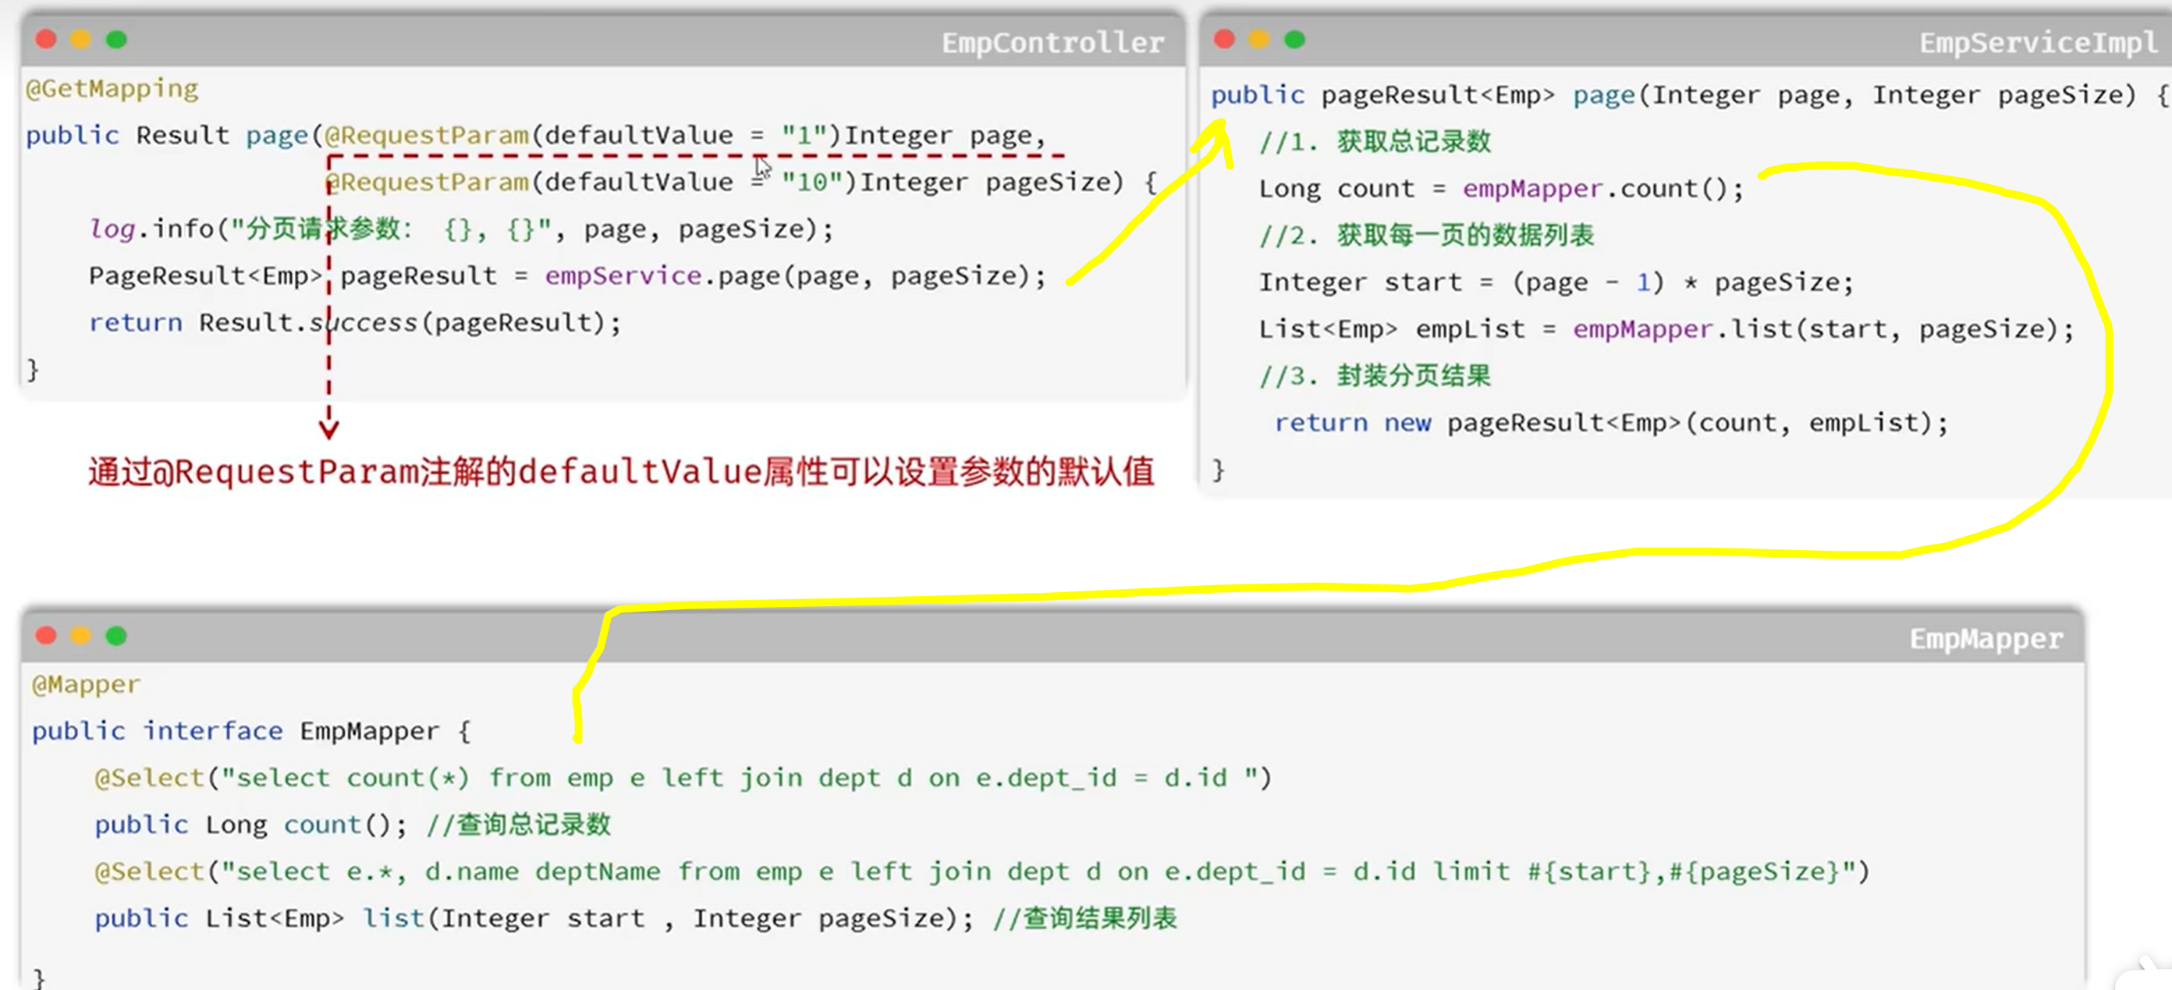Maximize the EmpServiceImpl window with green dot
The width and height of the screenshot is (2172, 990).
click(1295, 39)
